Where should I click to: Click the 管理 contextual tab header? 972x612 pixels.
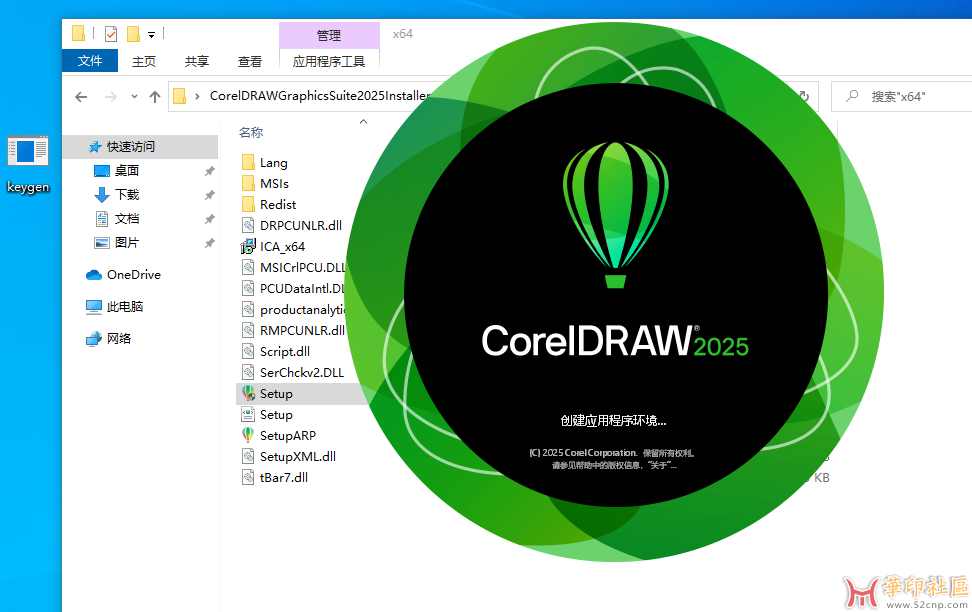point(329,35)
